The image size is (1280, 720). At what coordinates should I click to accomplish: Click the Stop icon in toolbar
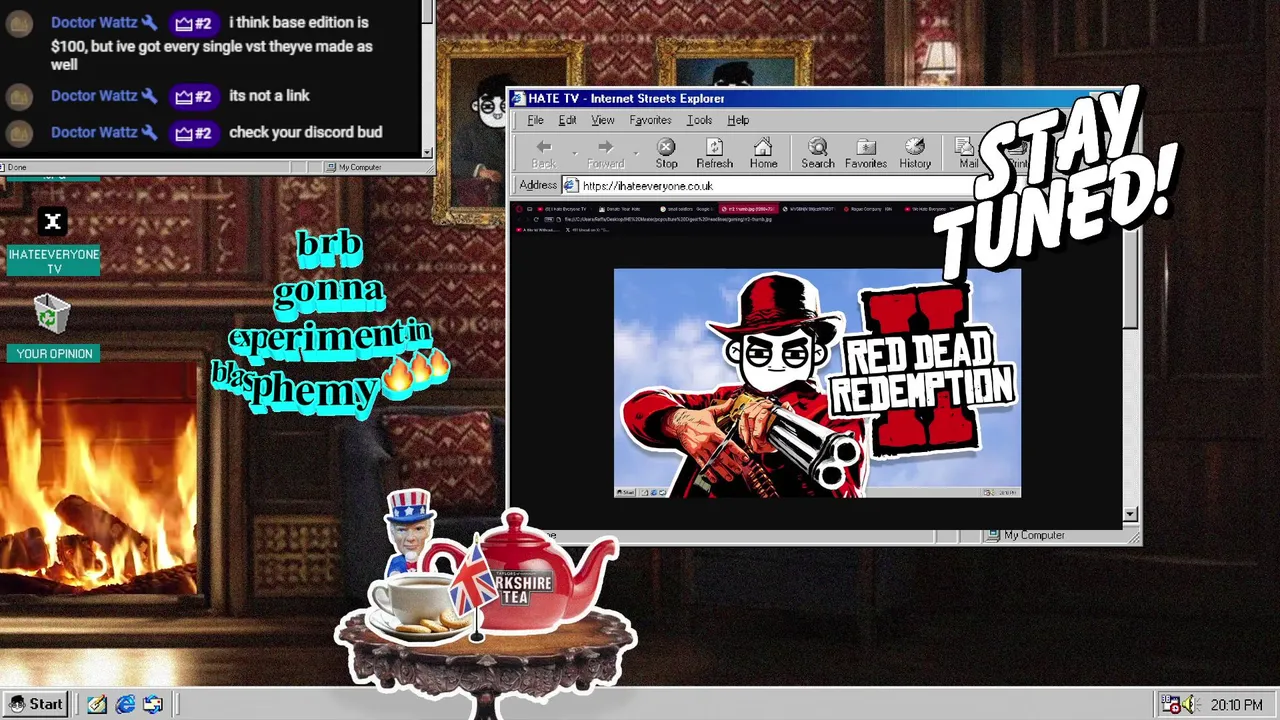pos(666,154)
